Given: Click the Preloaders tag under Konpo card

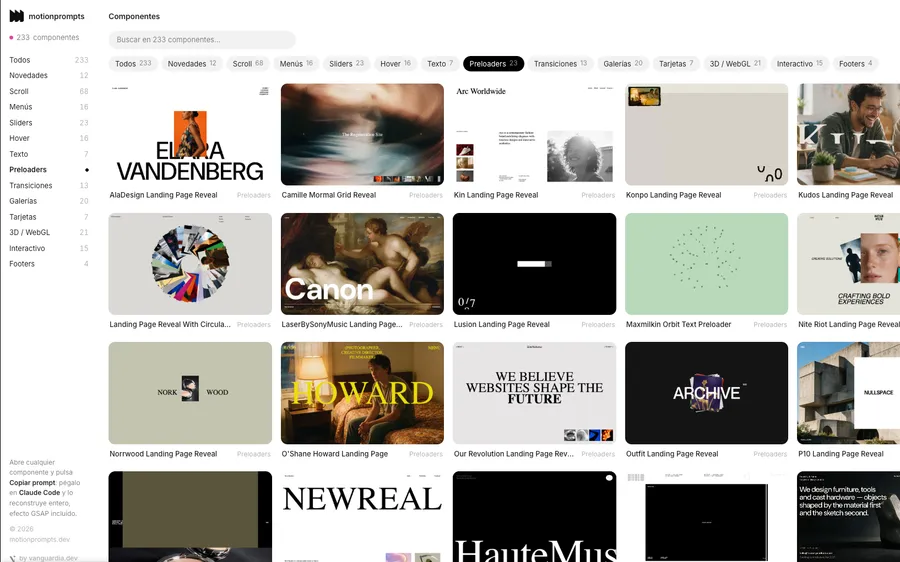Looking at the screenshot, I should pyautogui.click(x=770, y=196).
